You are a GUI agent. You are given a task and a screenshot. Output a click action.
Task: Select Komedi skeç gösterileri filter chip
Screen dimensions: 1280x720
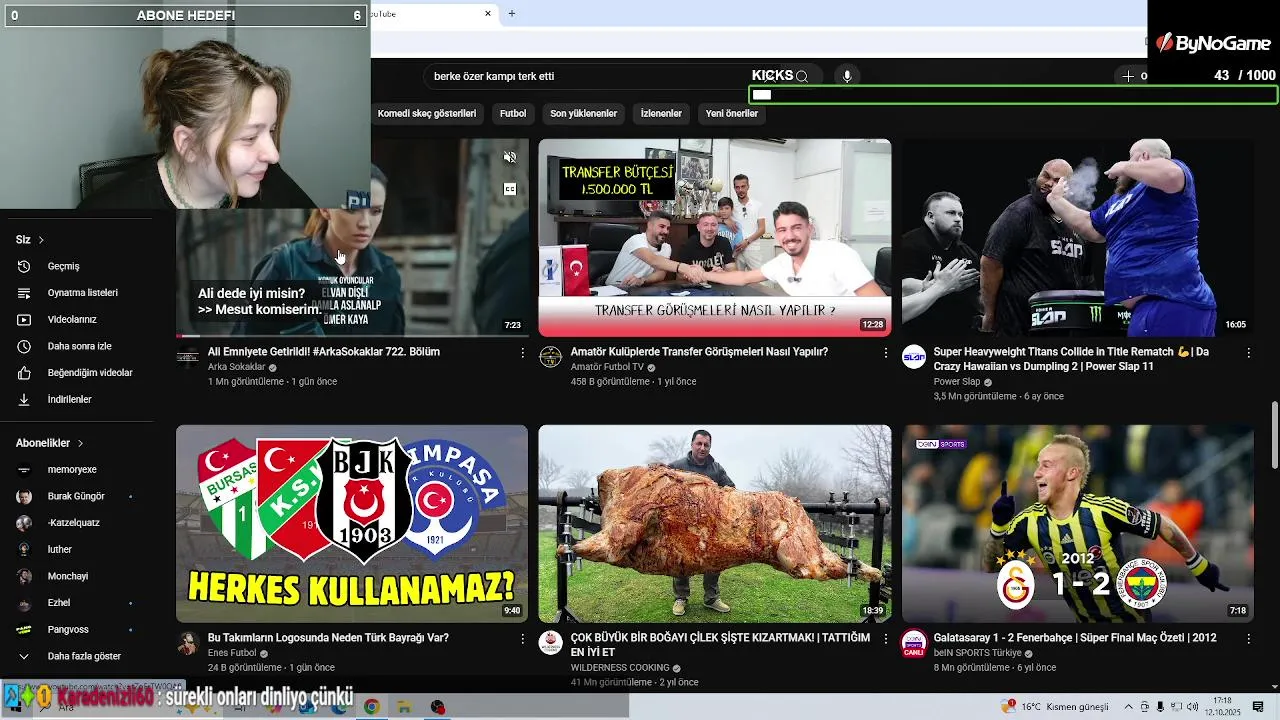click(x=427, y=114)
